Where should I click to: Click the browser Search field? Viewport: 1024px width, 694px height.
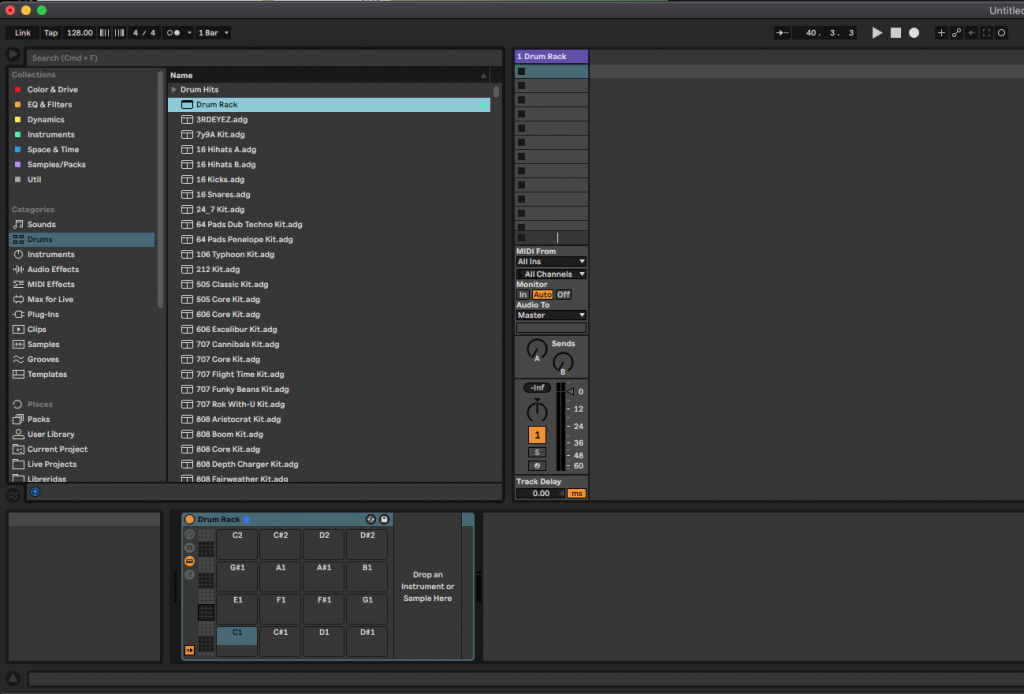tap(264, 57)
